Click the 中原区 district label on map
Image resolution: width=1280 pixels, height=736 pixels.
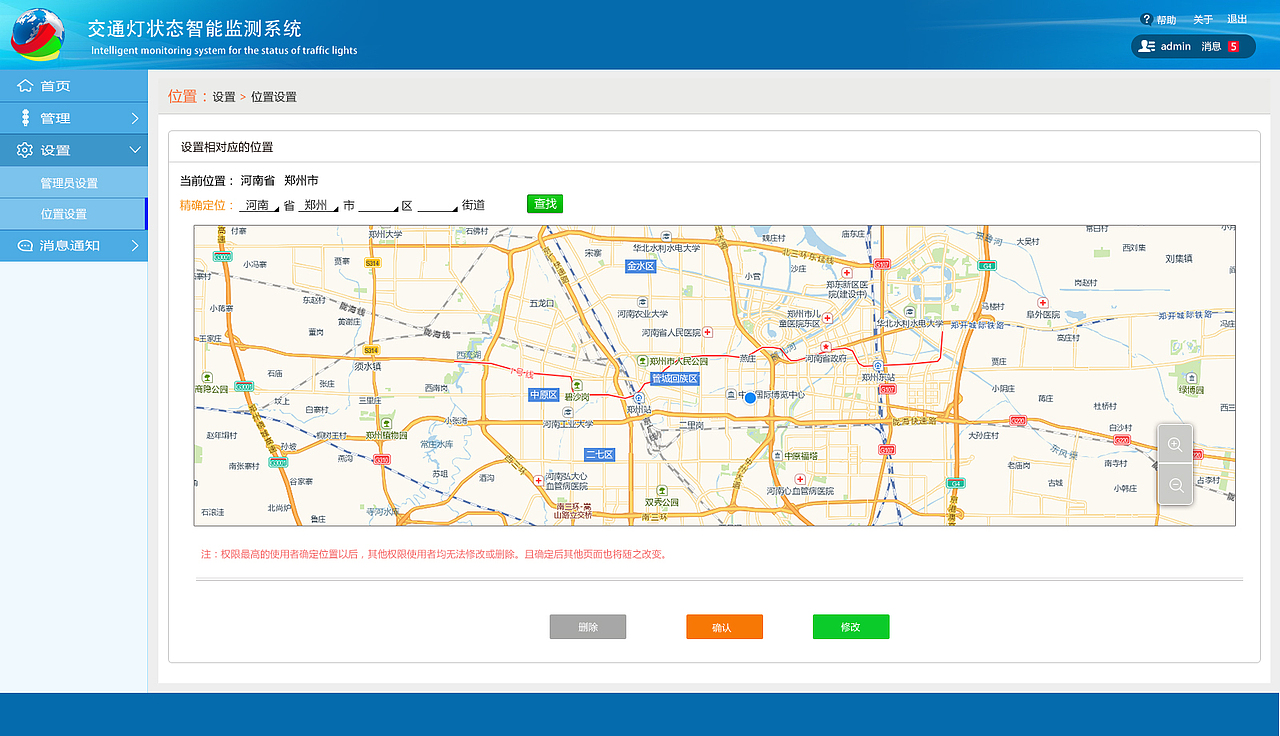(543, 395)
